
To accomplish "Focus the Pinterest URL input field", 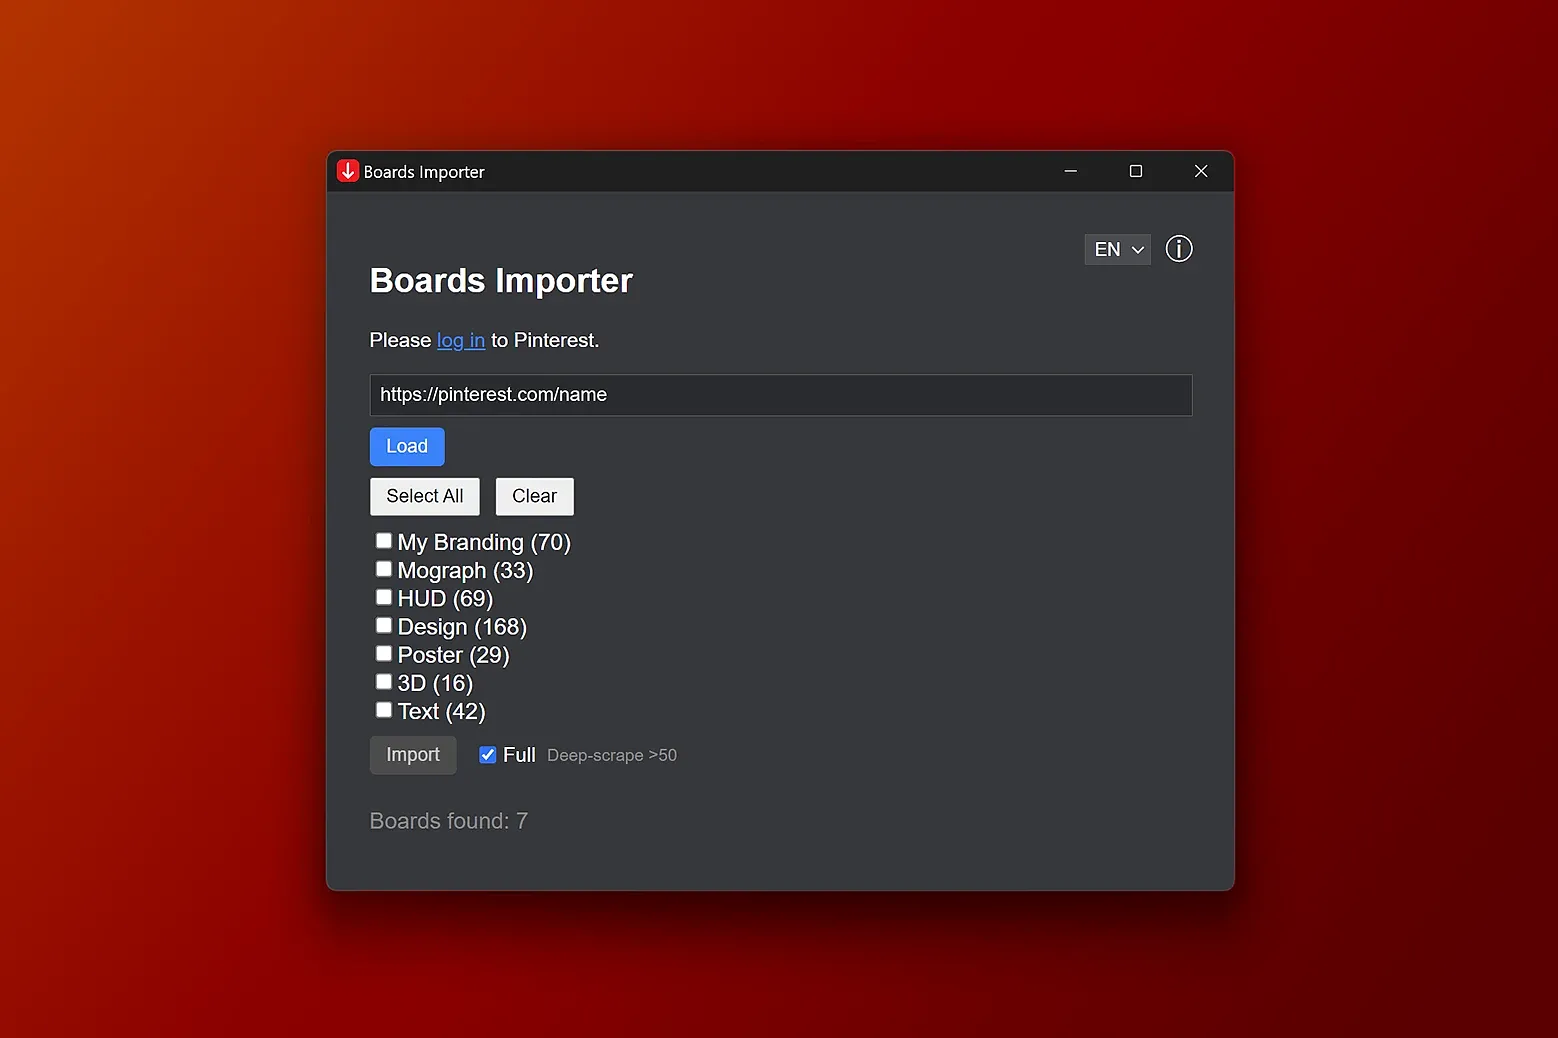I will (781, 395).
